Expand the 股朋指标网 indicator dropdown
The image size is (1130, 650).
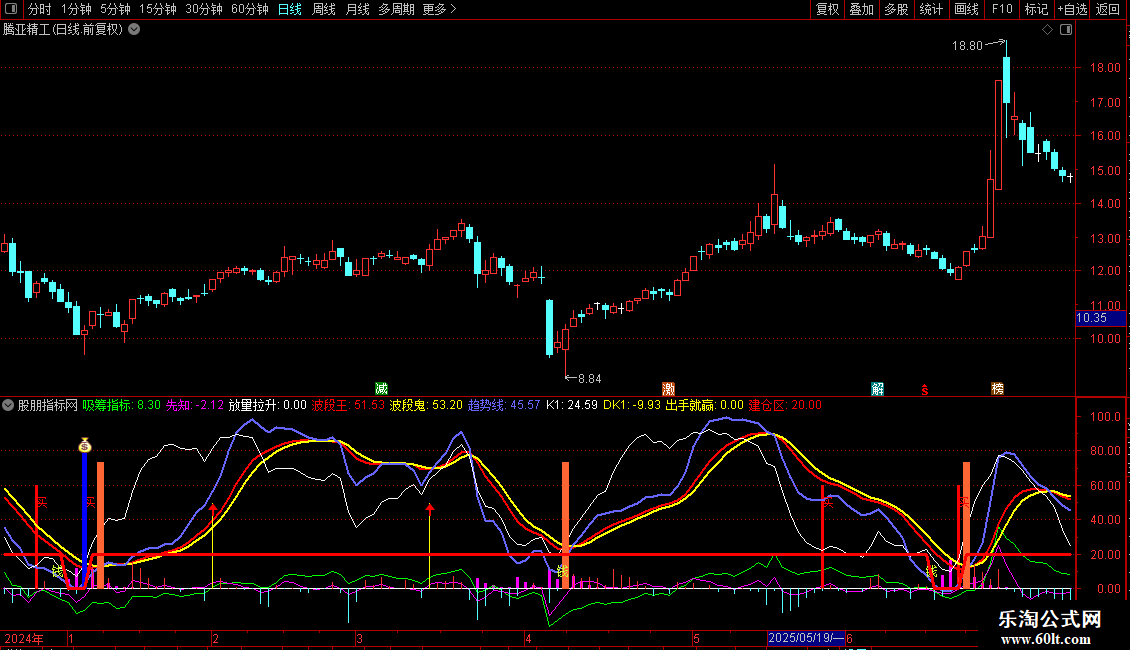click(x=8, y=405)
